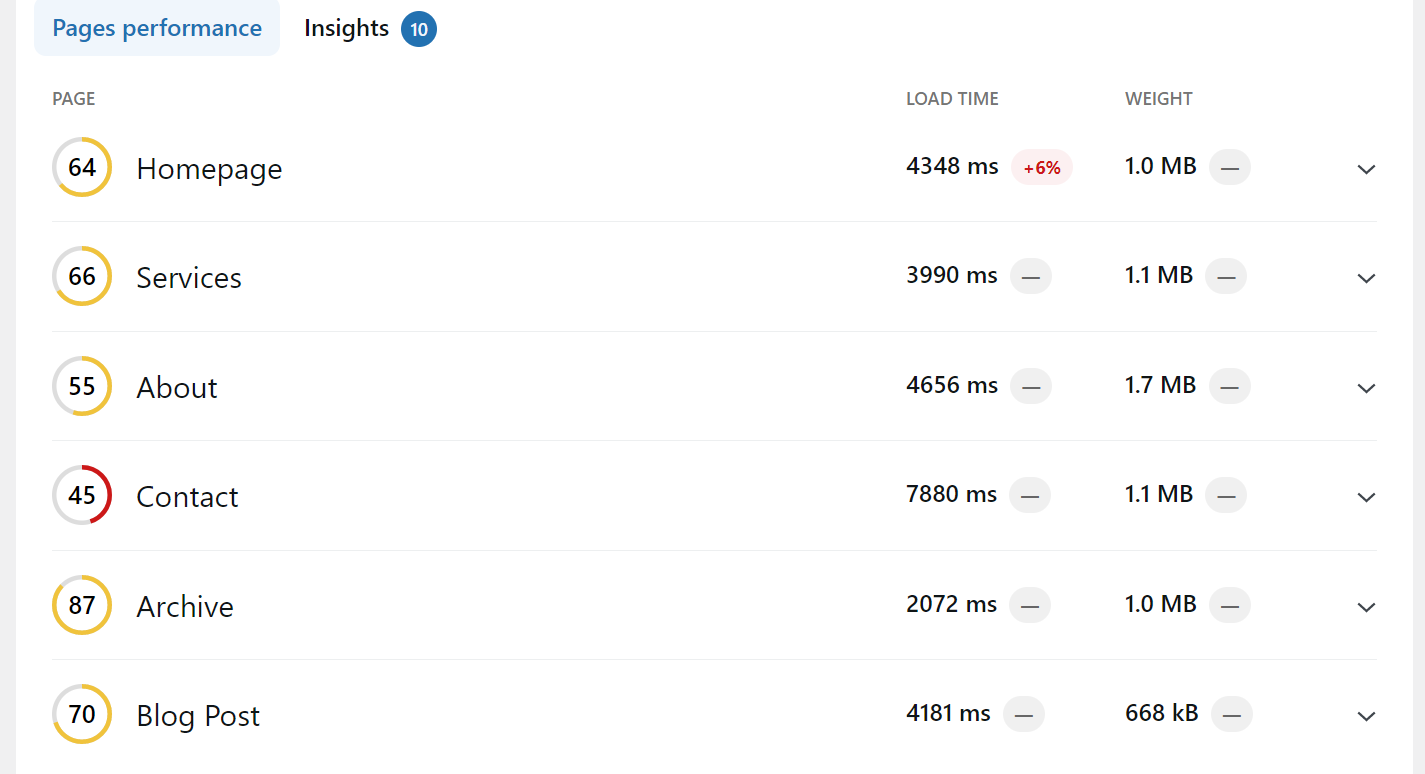Click the Insights count badge showing 10

(x=419, y=29)
